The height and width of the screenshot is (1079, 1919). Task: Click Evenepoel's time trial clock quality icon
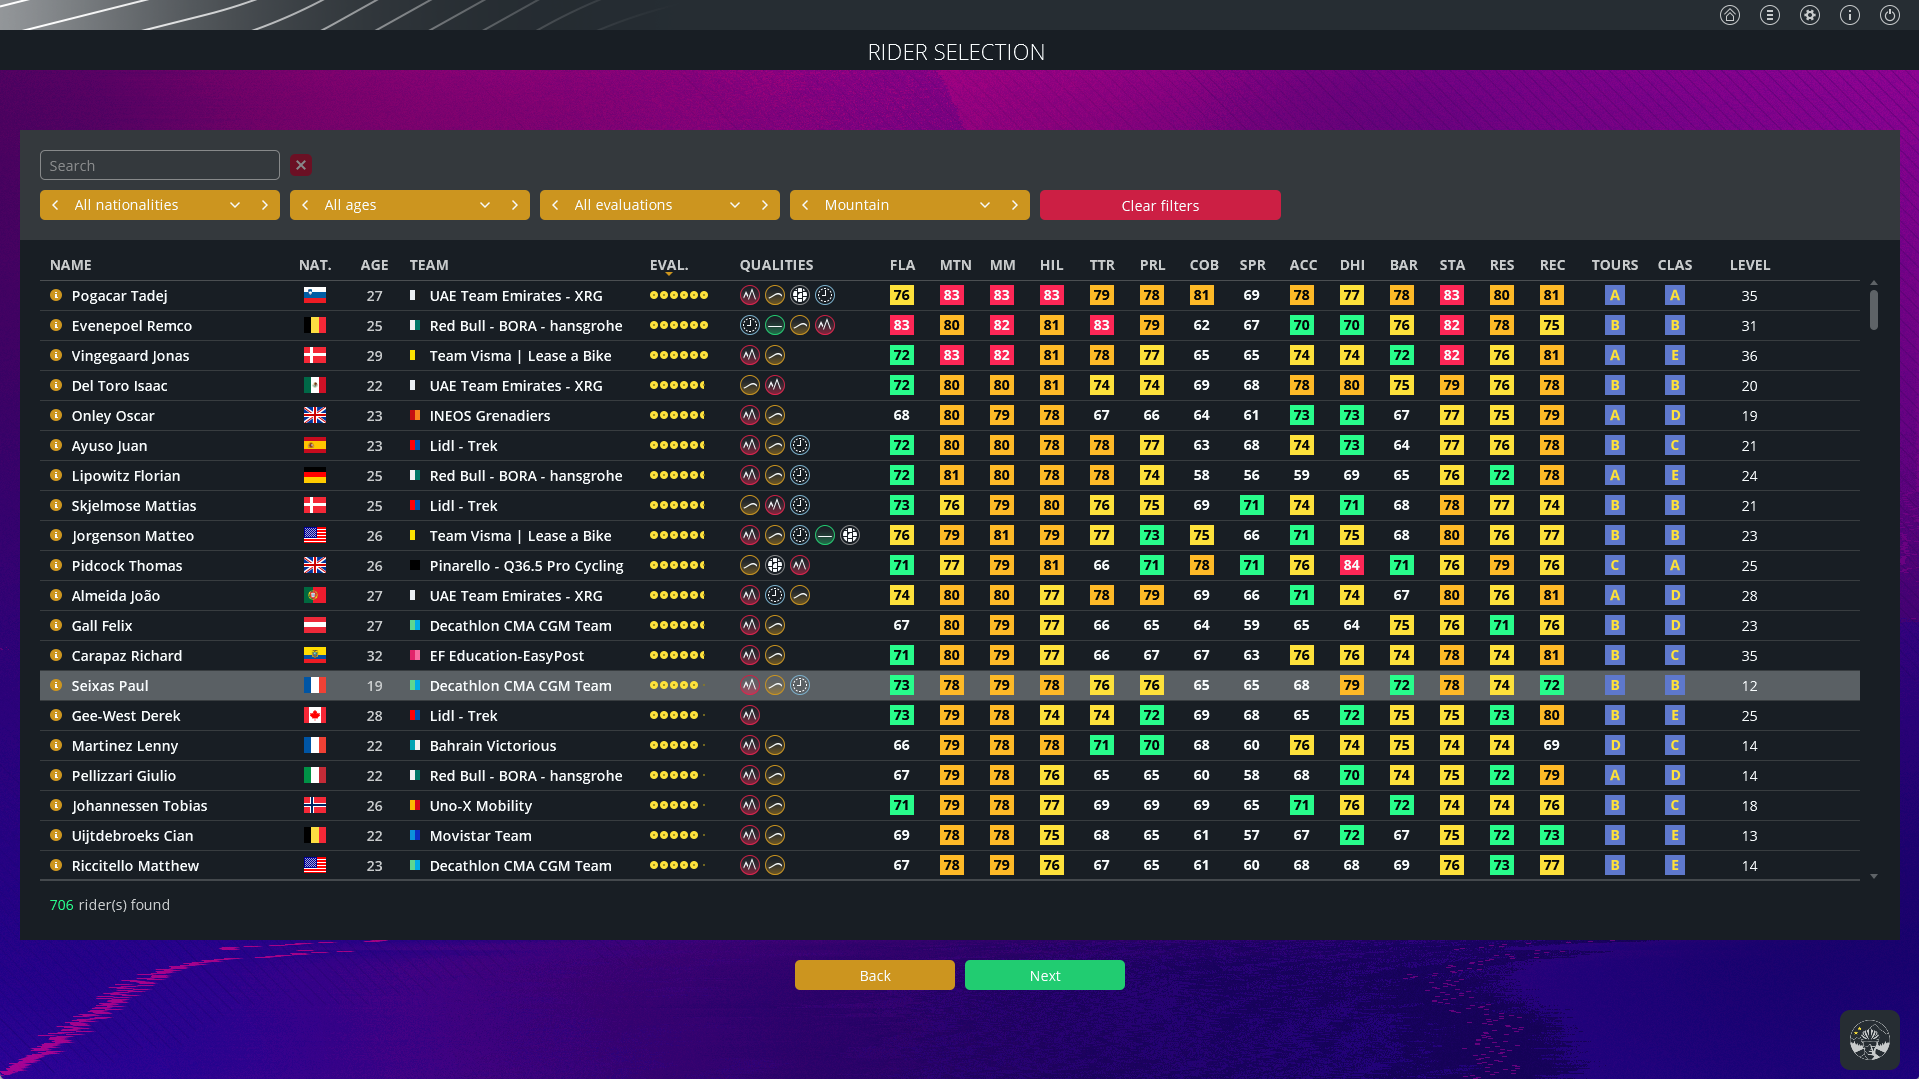[750, 325]
